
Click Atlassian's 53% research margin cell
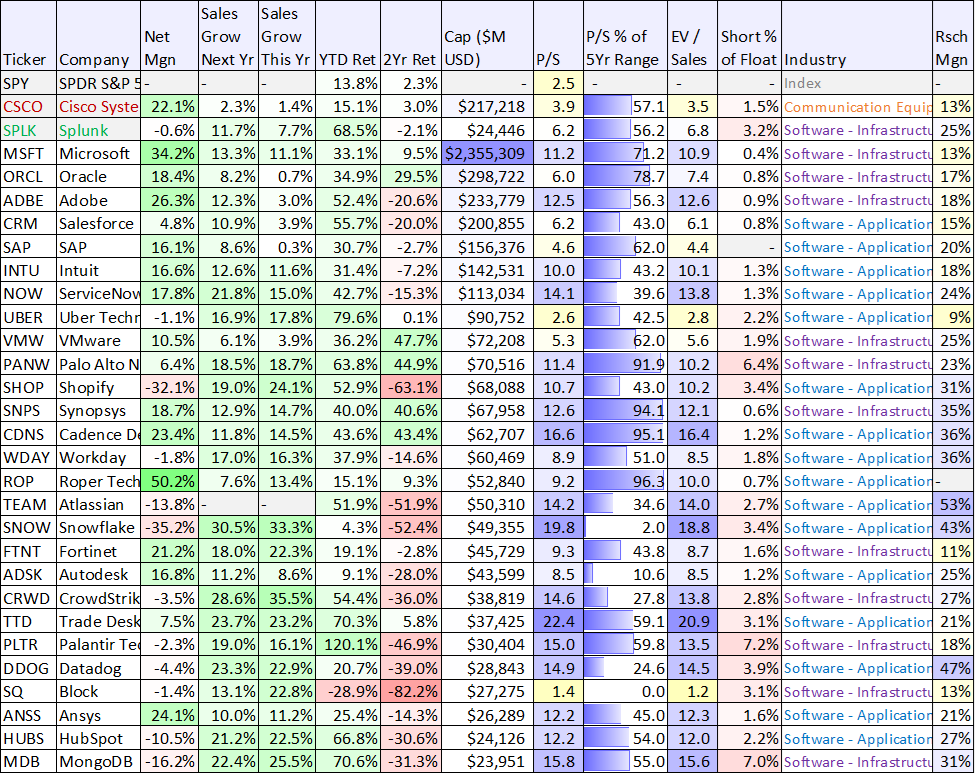tap(953, 504)
